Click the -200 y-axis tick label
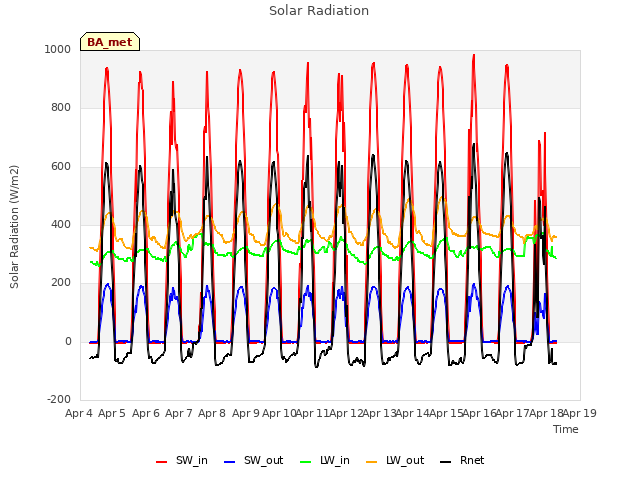640x480 pixels. click(59, 399)
